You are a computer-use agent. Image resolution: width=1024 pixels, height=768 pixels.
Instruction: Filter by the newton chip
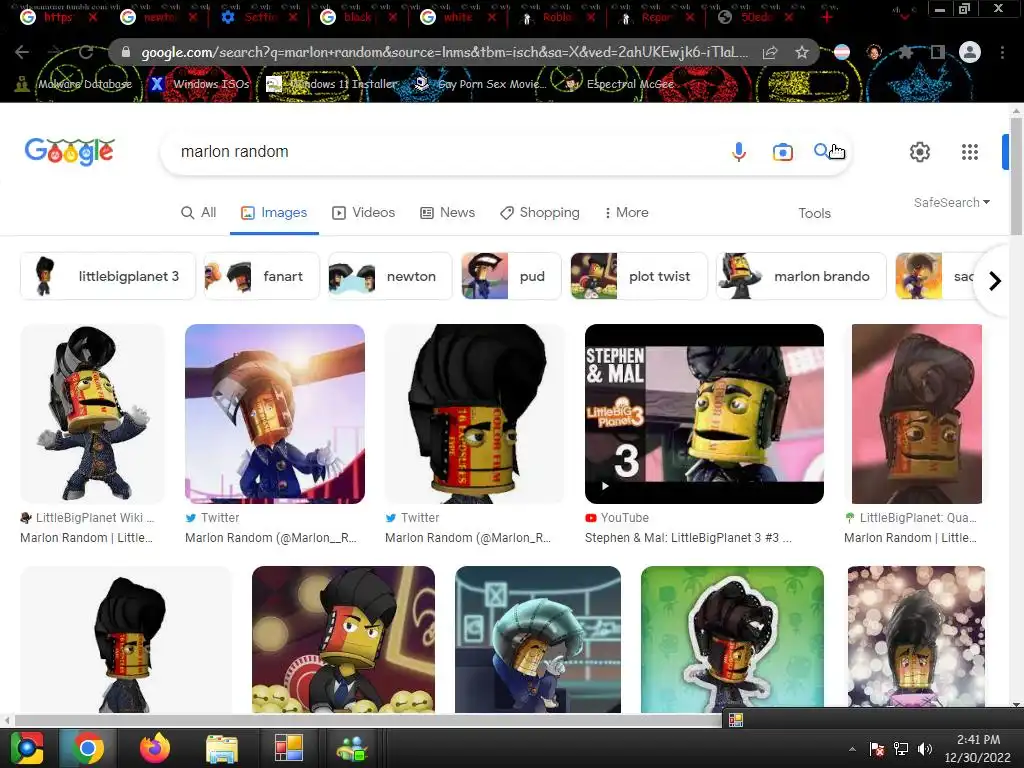point(390,276)
